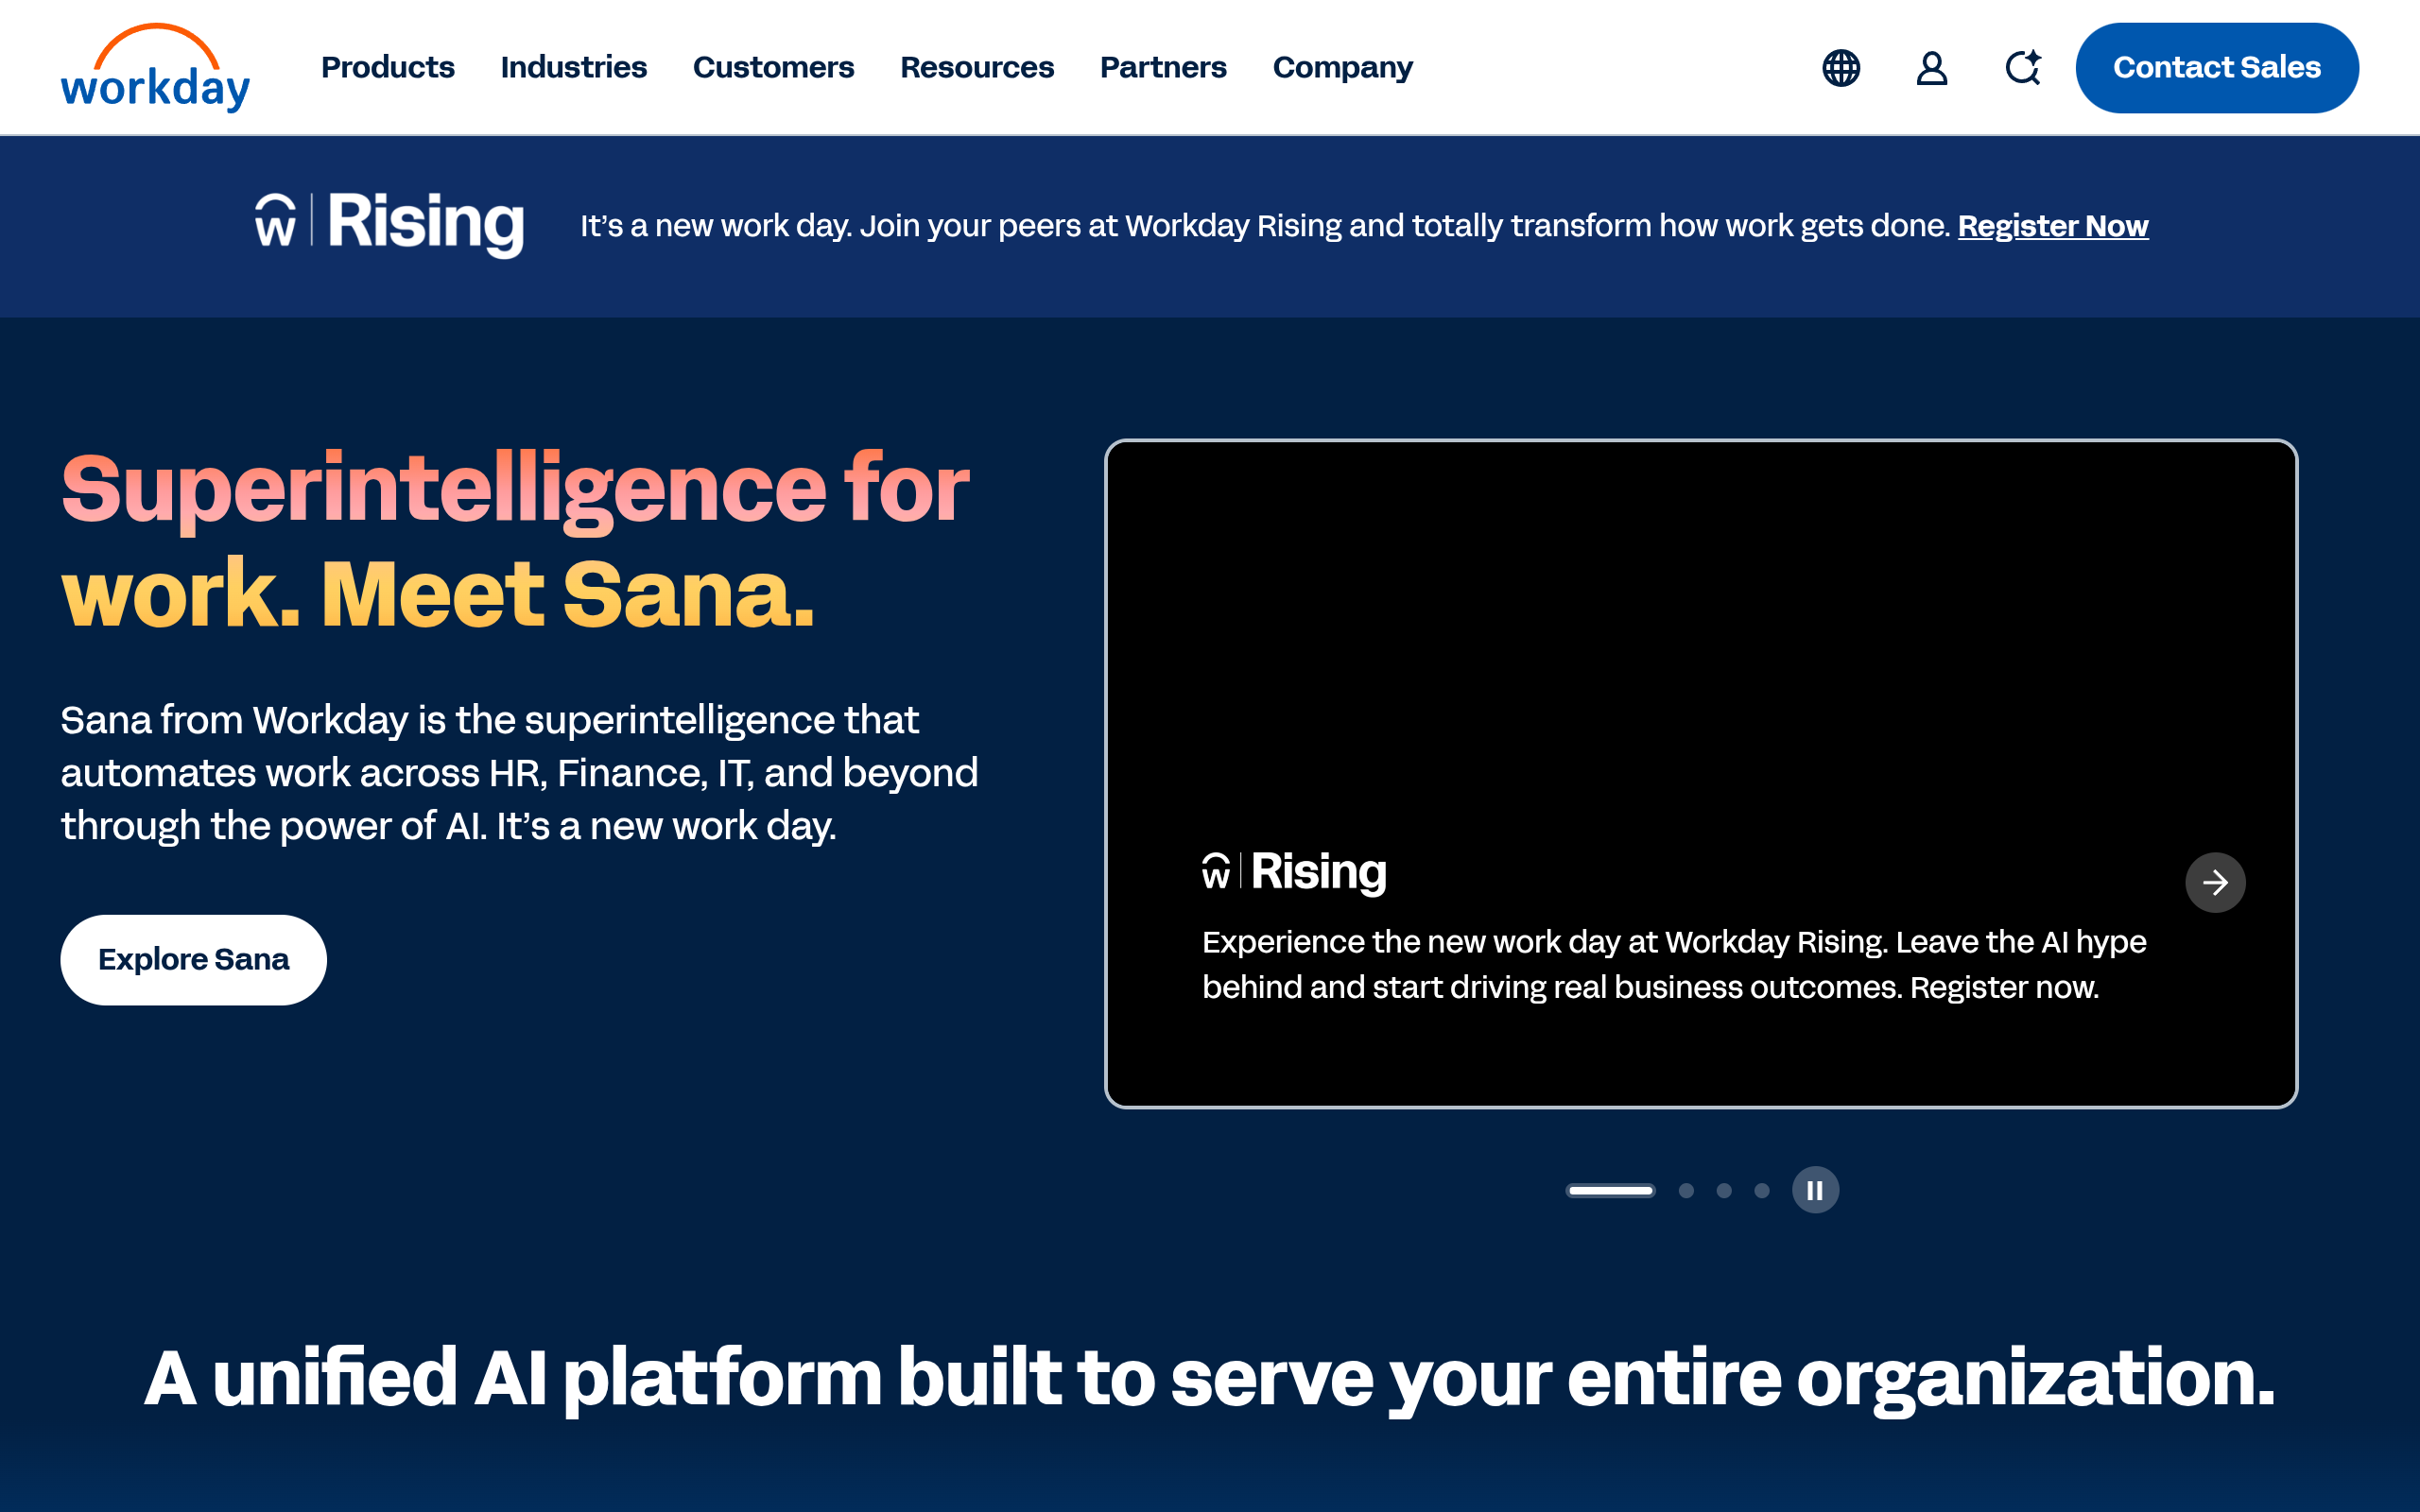Image resolution: width=2420 pixels, height=1512 pixels.
Task: Open the Products menu
Action: (x=388, y=67)
